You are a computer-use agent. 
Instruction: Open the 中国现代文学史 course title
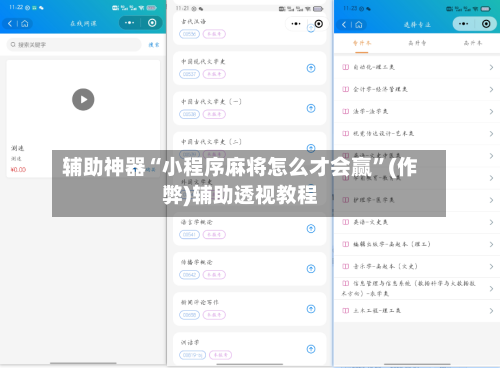pyautogui.click(x=203, y=62)
